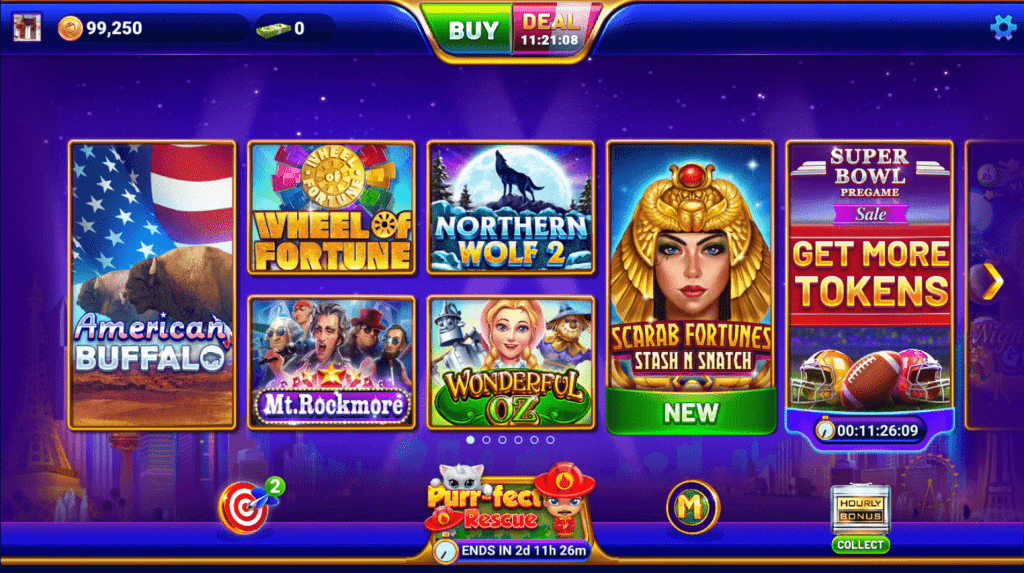The image size is (1024, 573).
Task: Tap the Hourly Bonus safe icon
Action: point(860,509)
